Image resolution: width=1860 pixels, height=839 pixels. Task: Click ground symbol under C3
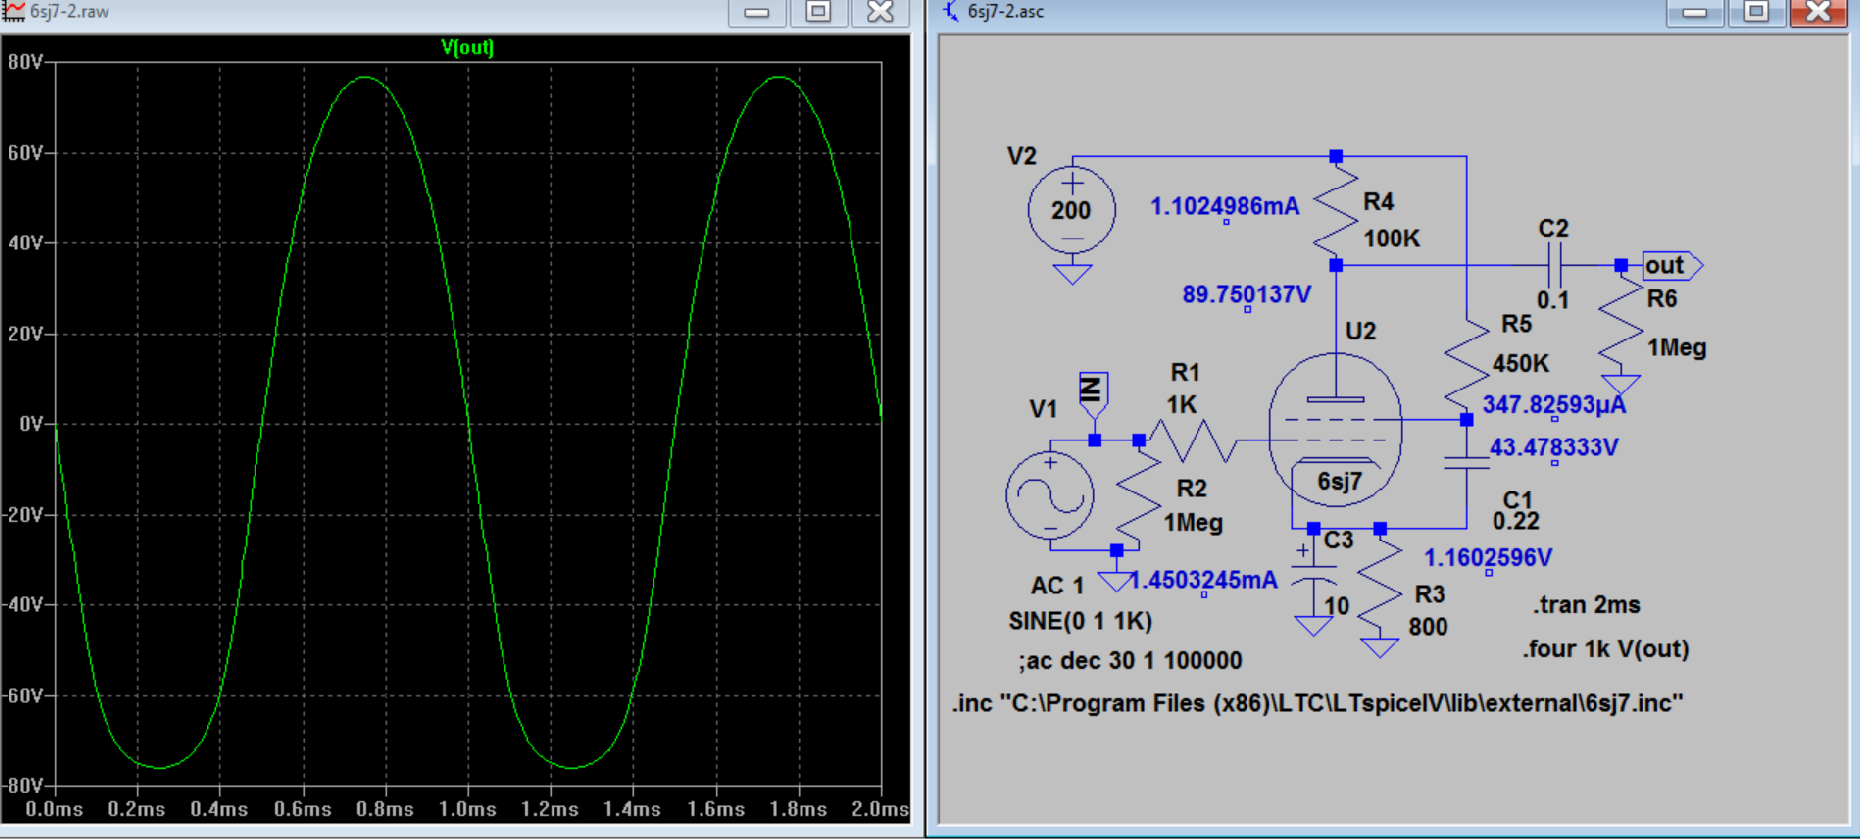[1313, 627]
